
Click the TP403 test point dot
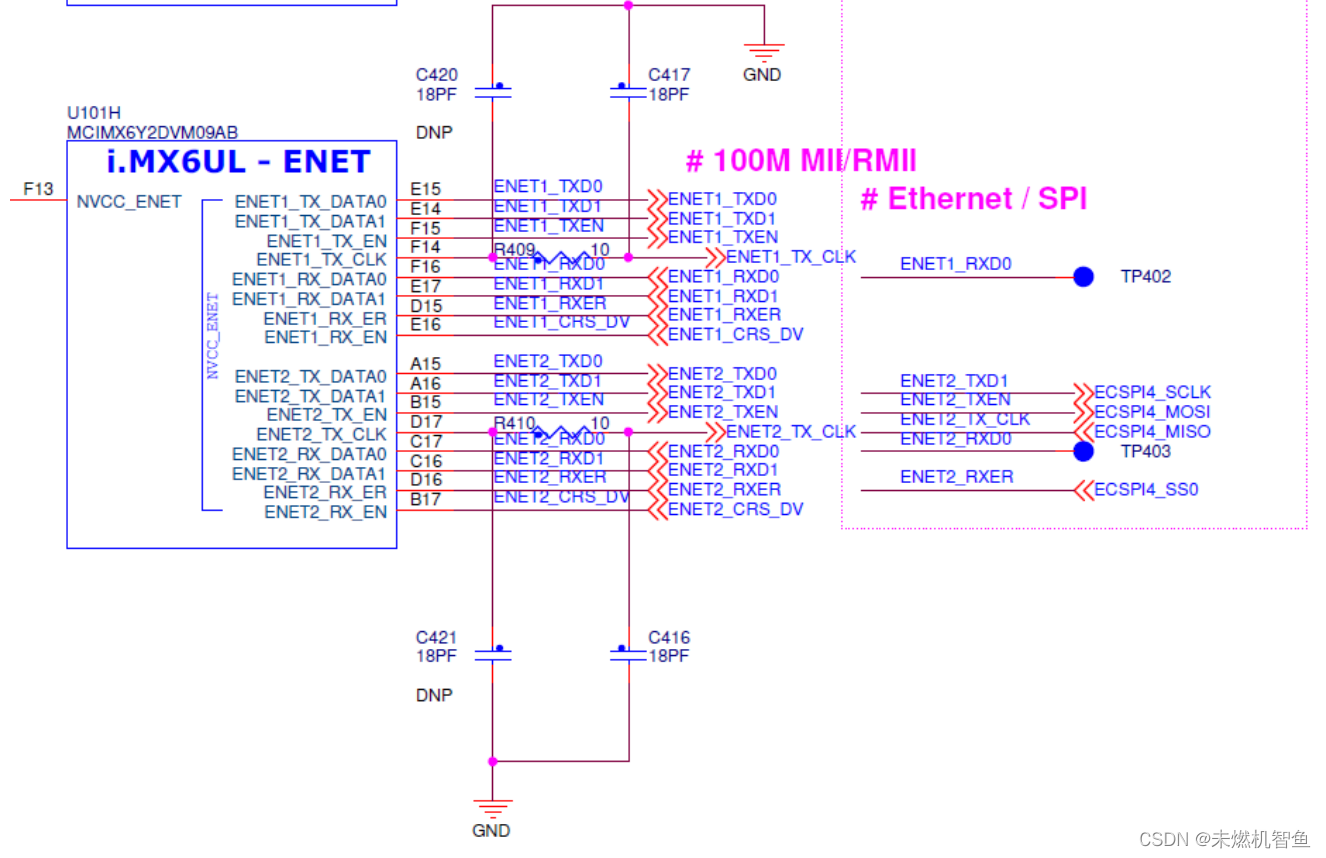1083,452
